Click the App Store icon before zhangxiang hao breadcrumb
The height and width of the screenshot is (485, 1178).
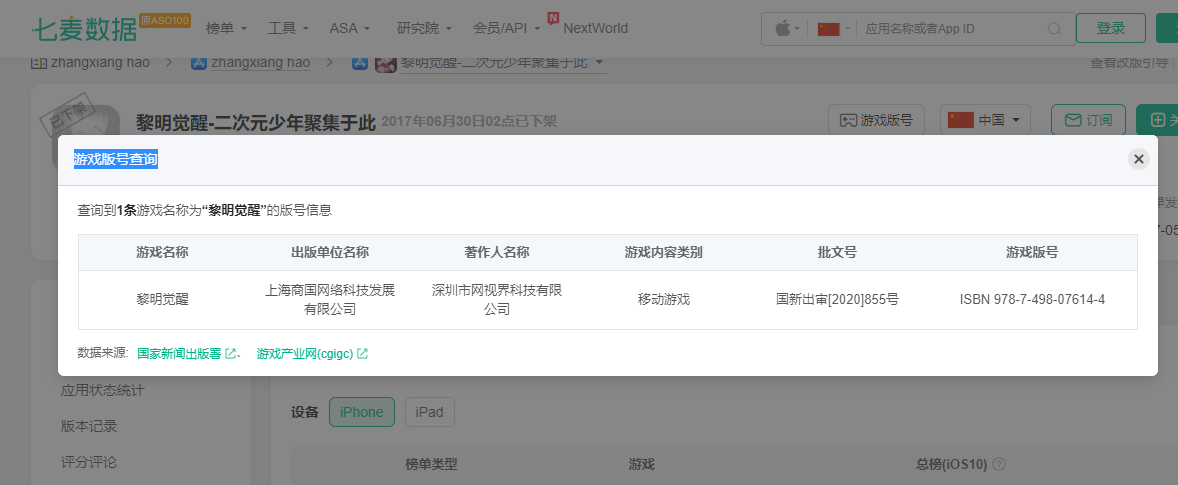198,63
